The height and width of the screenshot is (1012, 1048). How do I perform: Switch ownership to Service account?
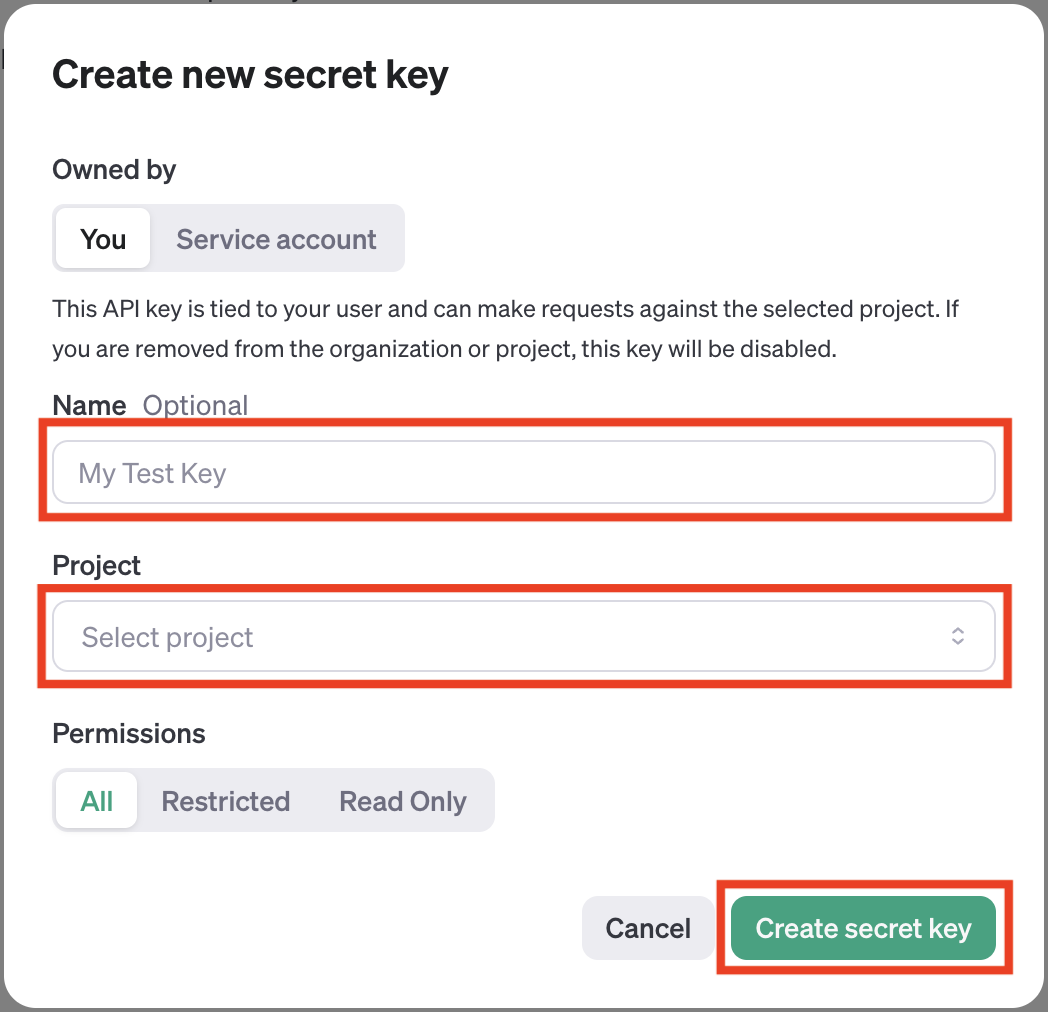tap(276, 239)
